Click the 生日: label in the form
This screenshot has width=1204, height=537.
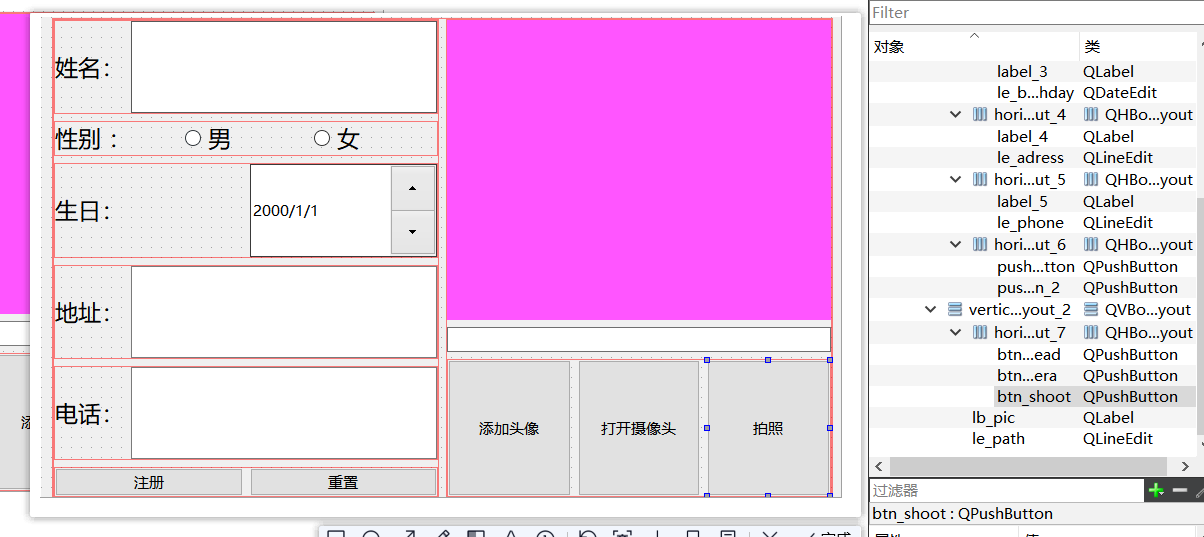(83, 211)
